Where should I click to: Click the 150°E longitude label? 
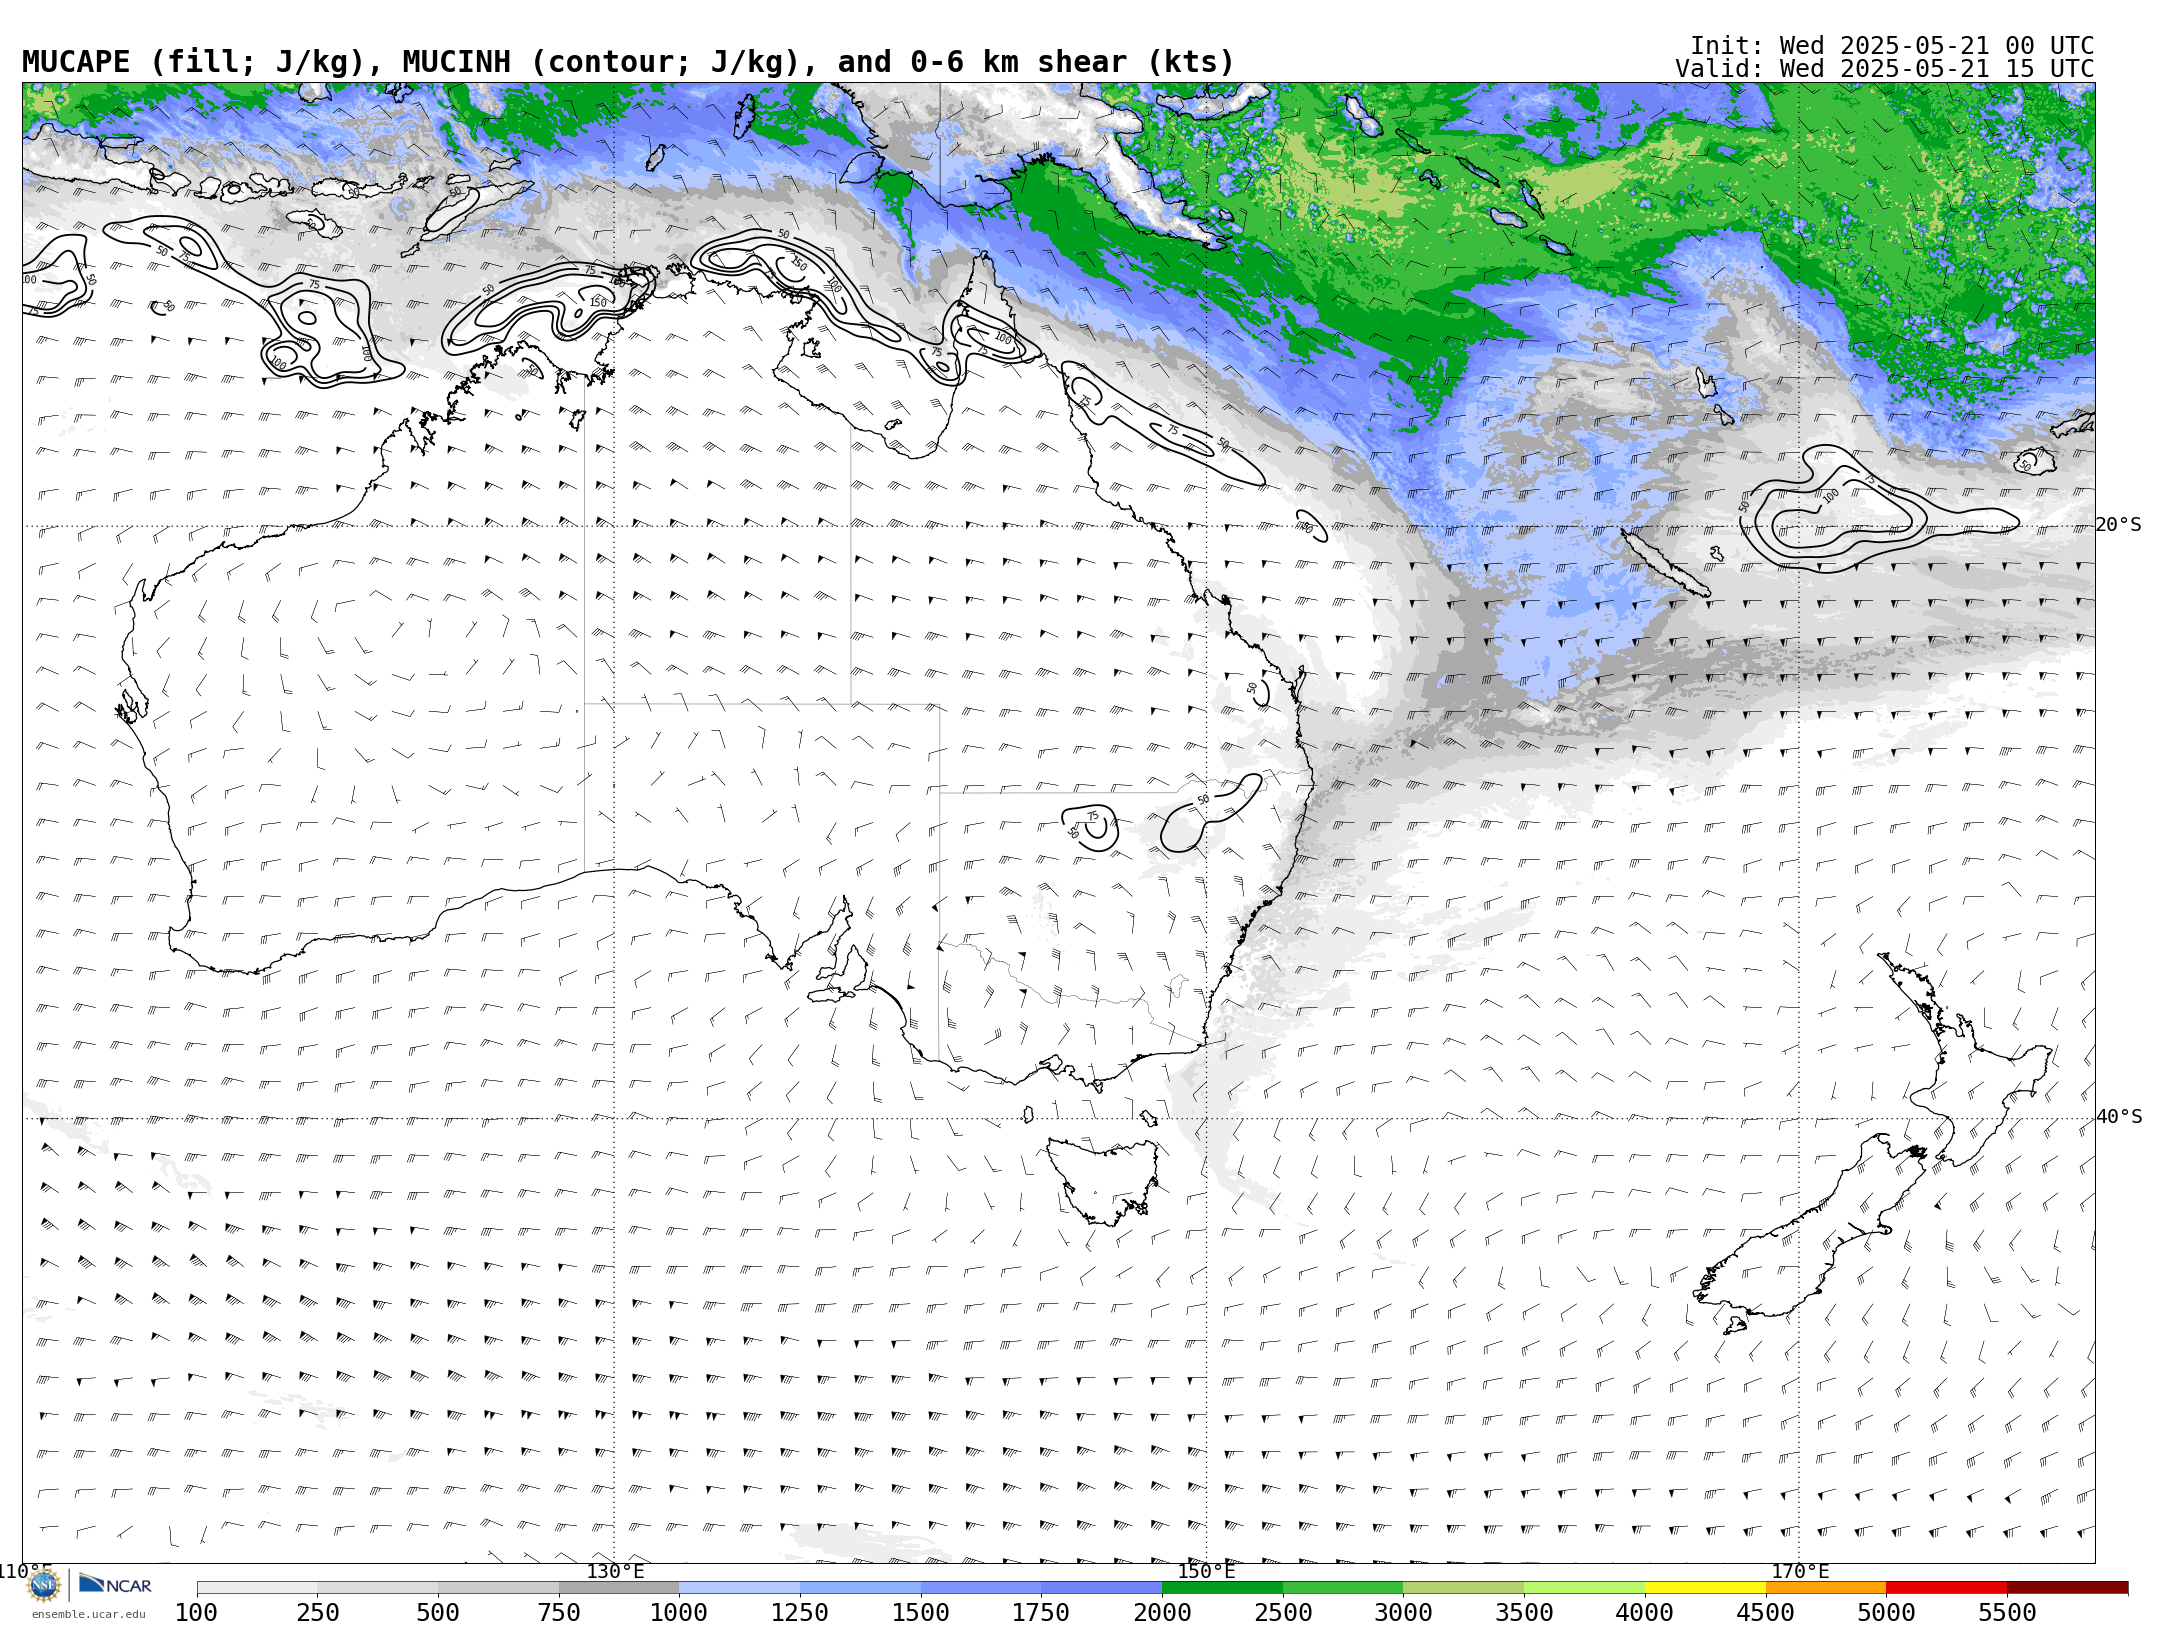[x=1206, y=1572]
